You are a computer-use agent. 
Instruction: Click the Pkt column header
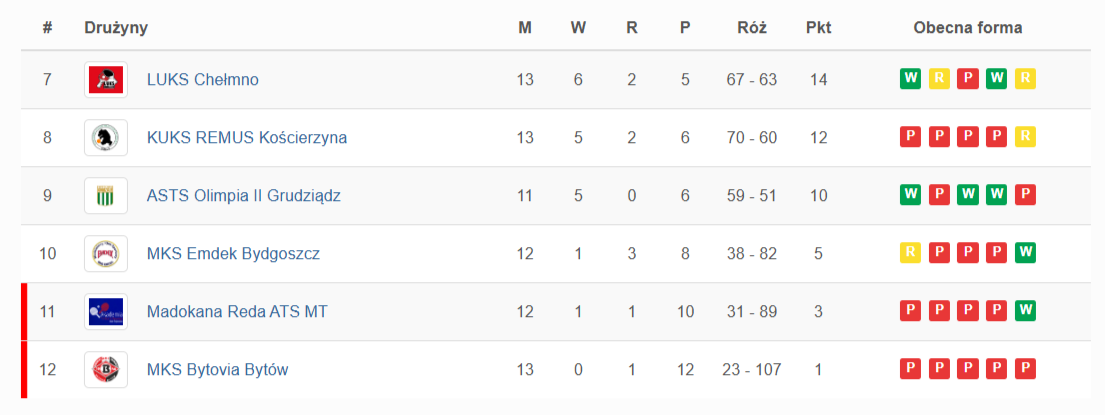[x=818, y=28]
